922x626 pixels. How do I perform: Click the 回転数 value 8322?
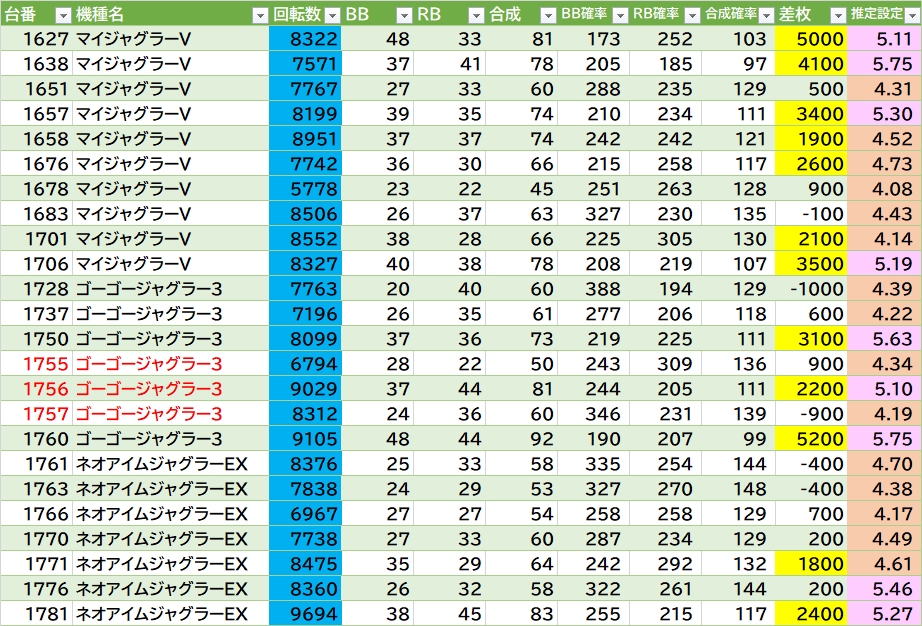point(305,39)
